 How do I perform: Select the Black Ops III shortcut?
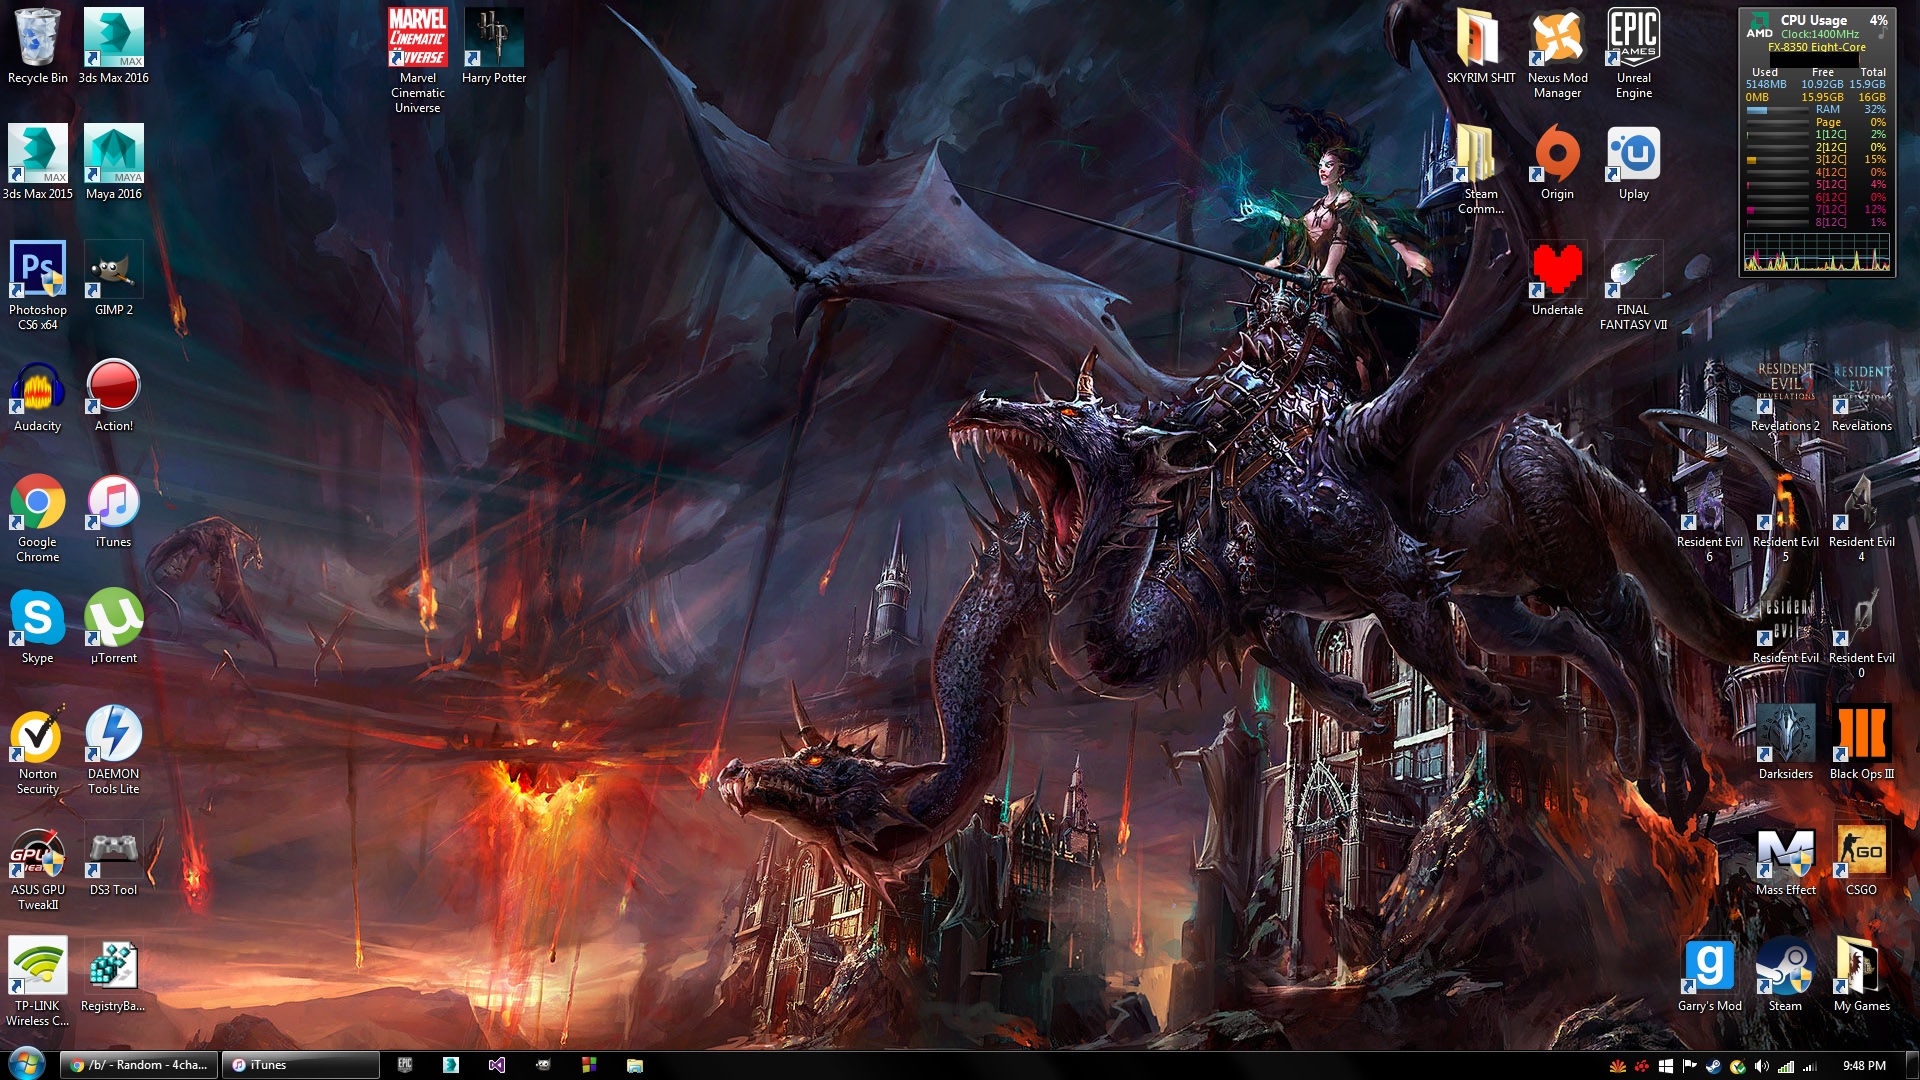[1862, 742]
